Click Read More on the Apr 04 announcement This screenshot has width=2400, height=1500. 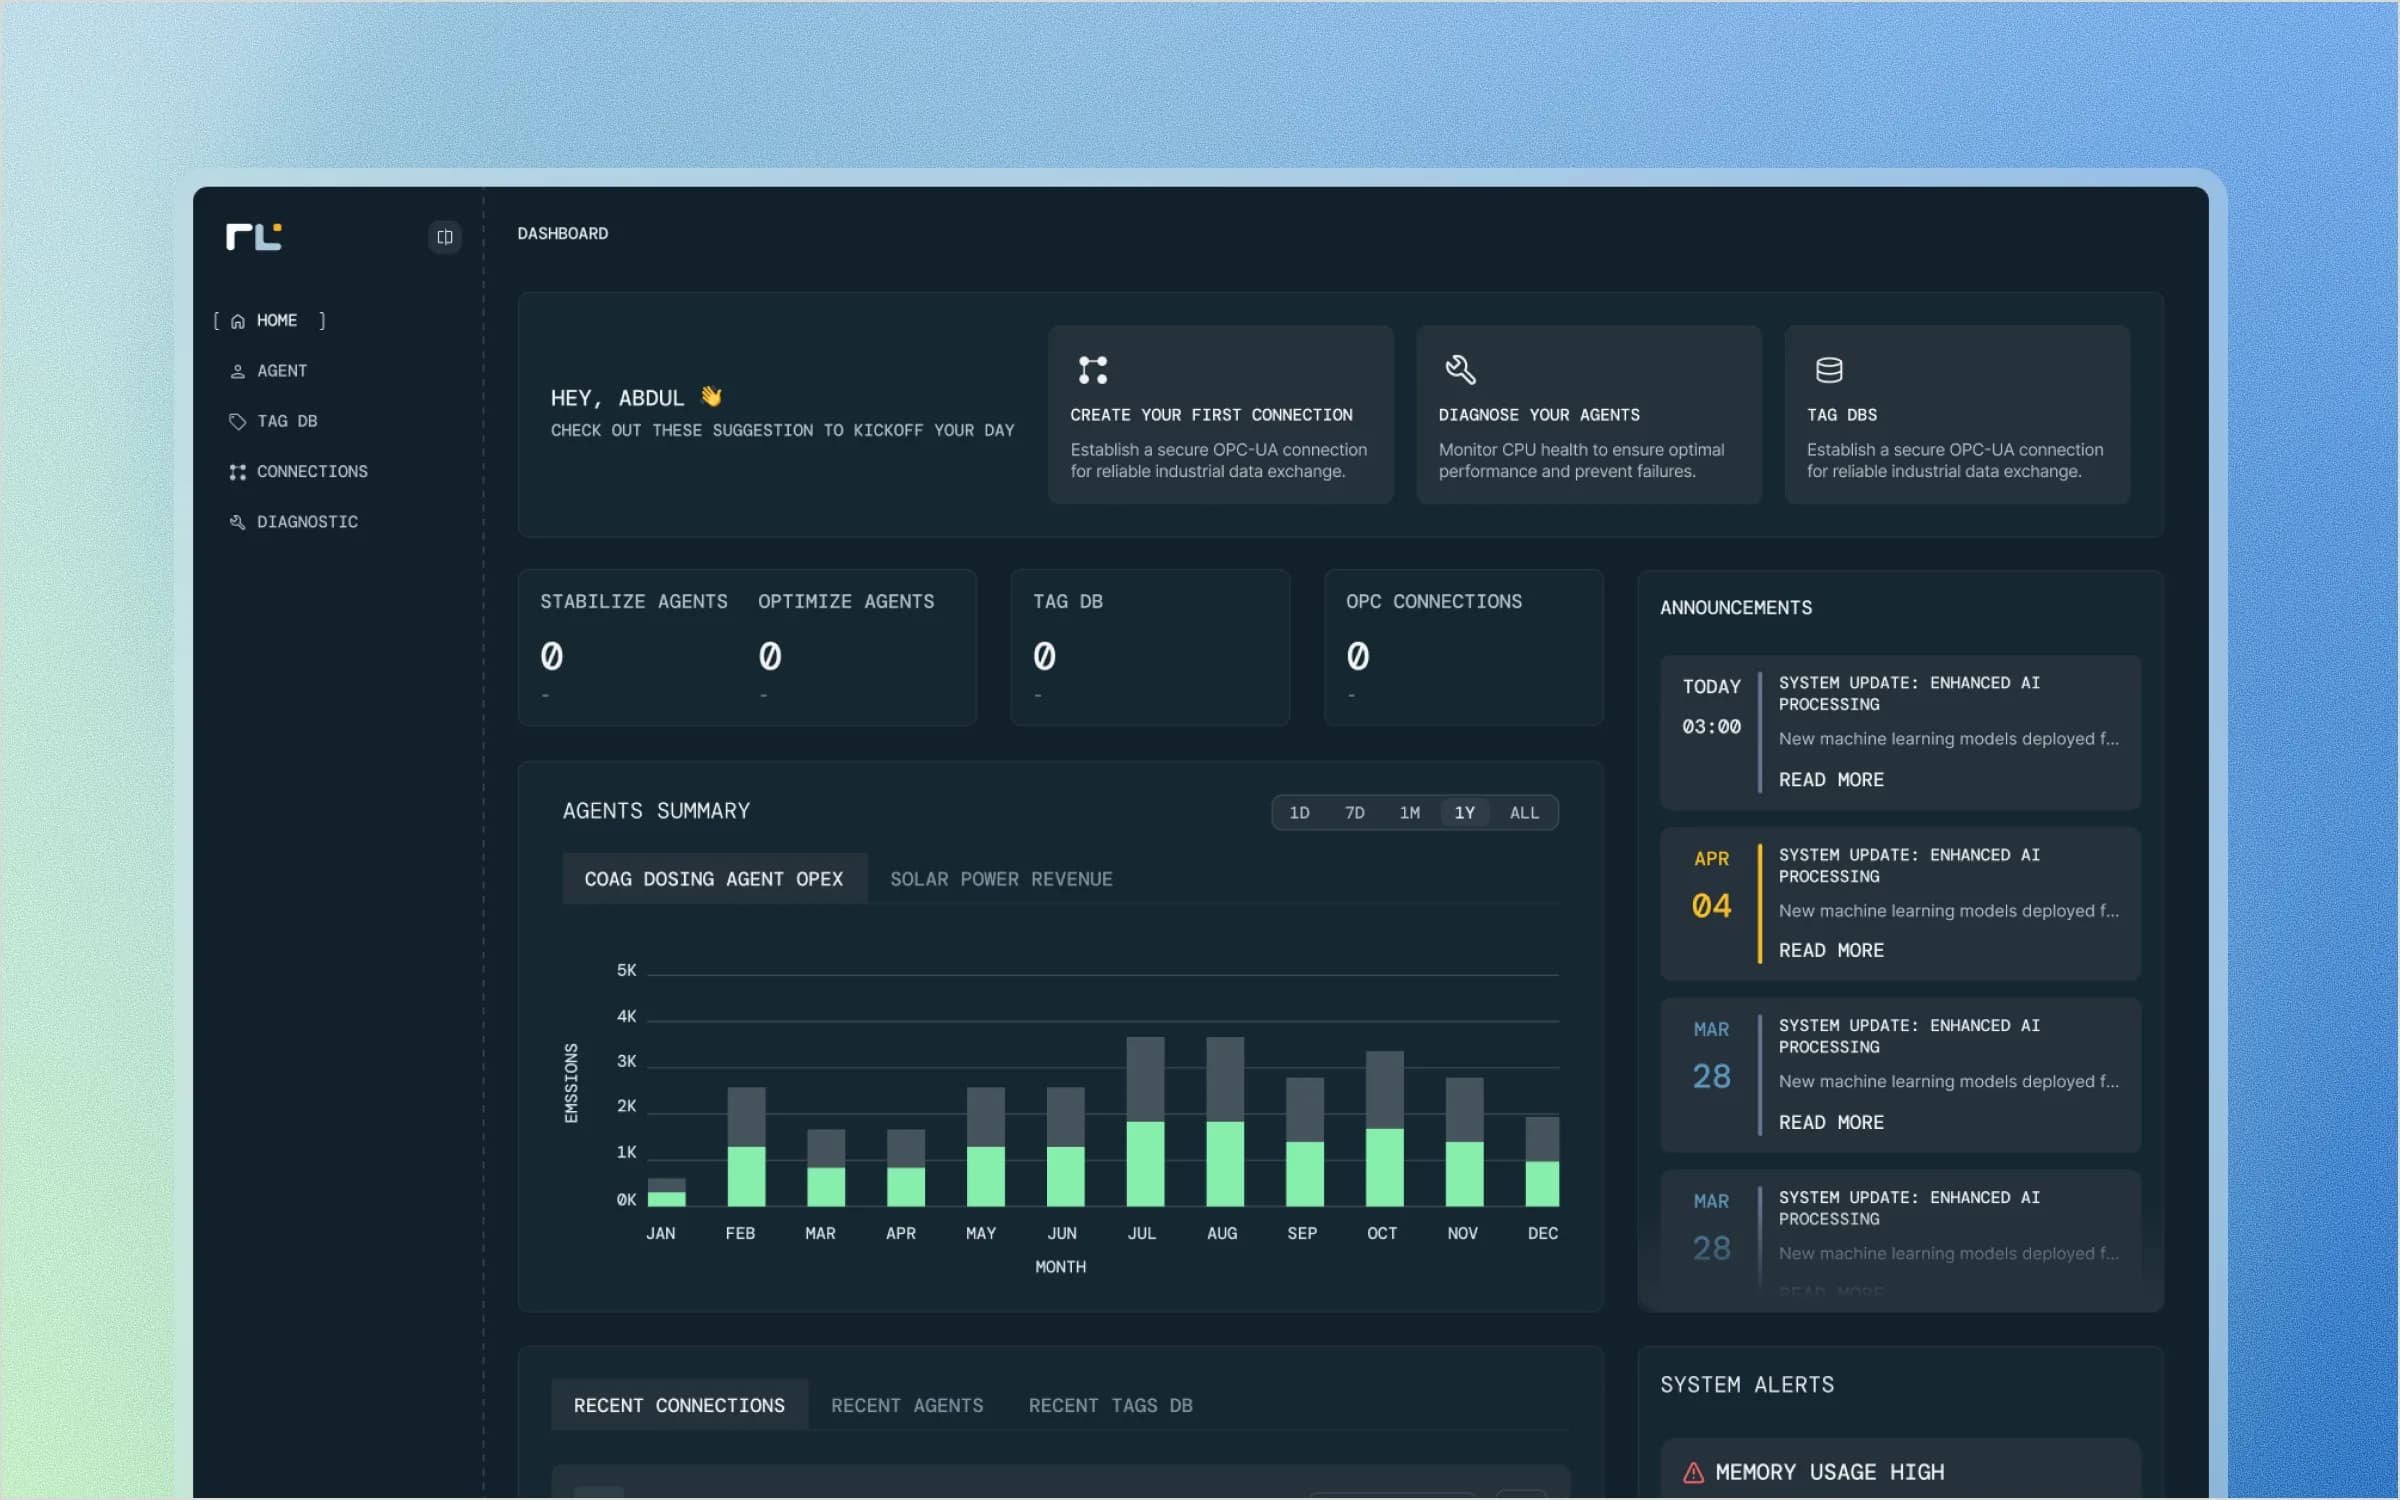pyautogui.click(x=1830, y=951)
